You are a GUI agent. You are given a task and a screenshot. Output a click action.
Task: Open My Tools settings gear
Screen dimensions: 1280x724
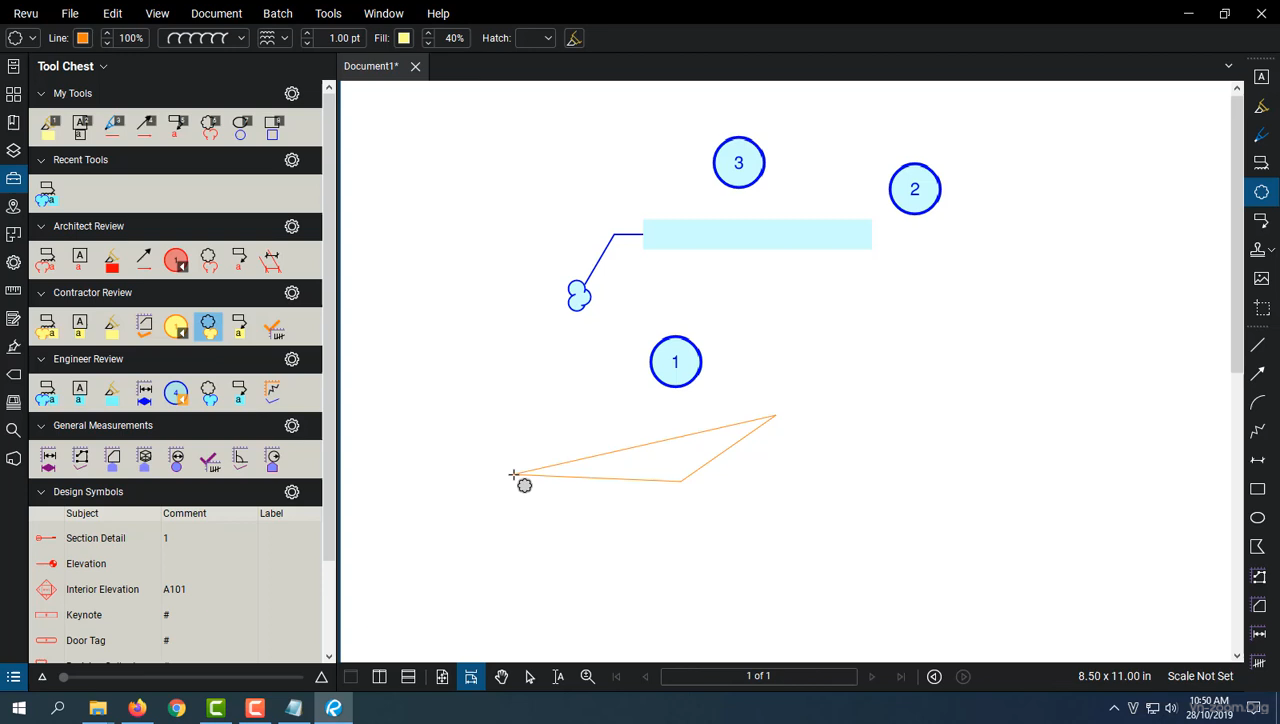292,94
